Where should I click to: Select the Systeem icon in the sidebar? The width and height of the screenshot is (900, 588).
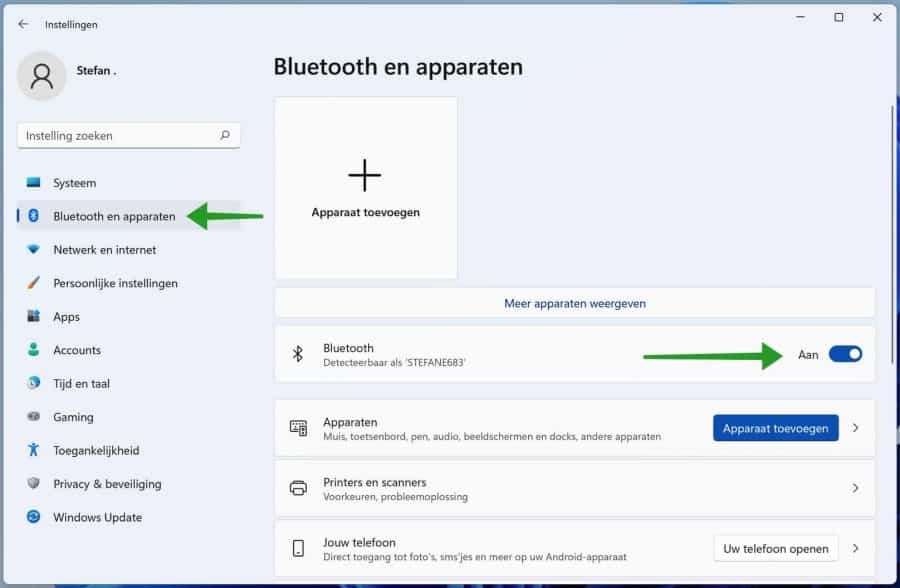33,183
